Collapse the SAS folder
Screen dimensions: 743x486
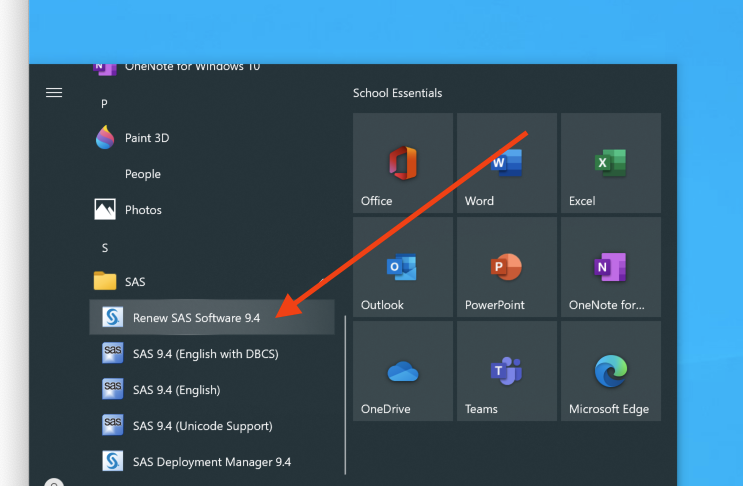135,282
